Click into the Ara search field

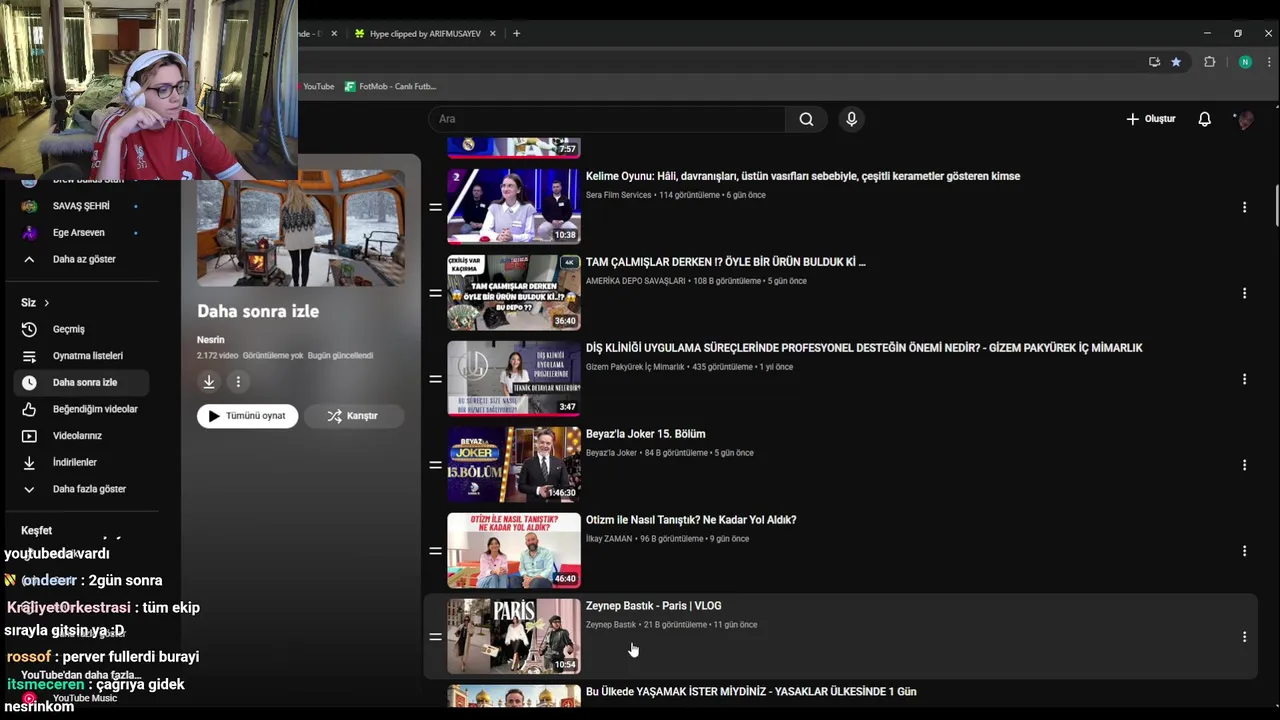[x=608, y=119]
